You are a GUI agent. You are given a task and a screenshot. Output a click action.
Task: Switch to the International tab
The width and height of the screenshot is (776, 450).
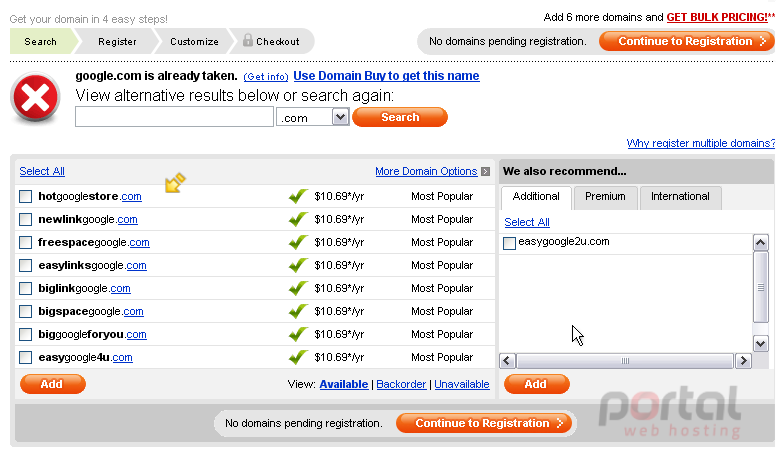coord(680,197)
